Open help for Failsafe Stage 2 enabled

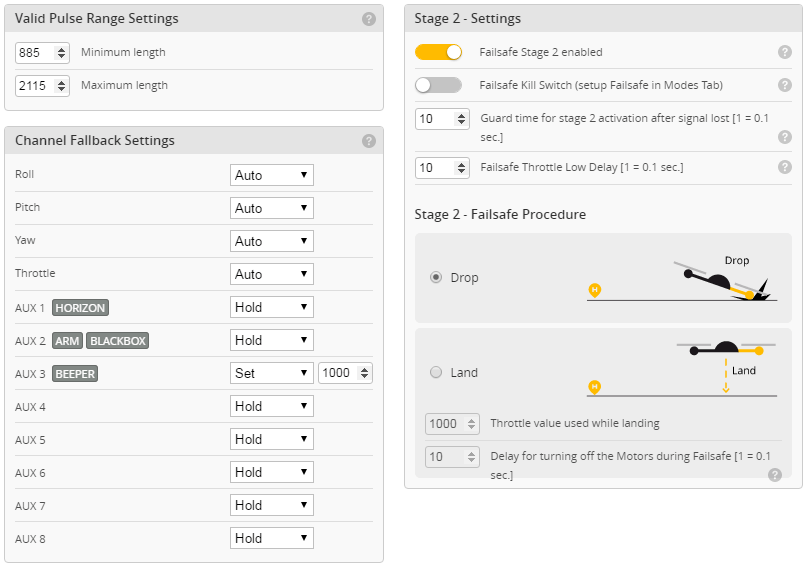click(784, 52)
